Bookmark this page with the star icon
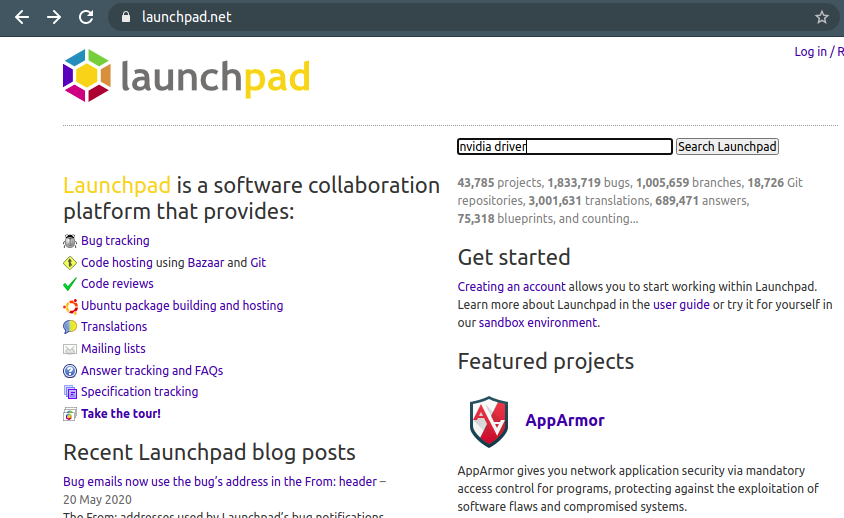Screen dimensions: 844x518 [x=821, y=17]
